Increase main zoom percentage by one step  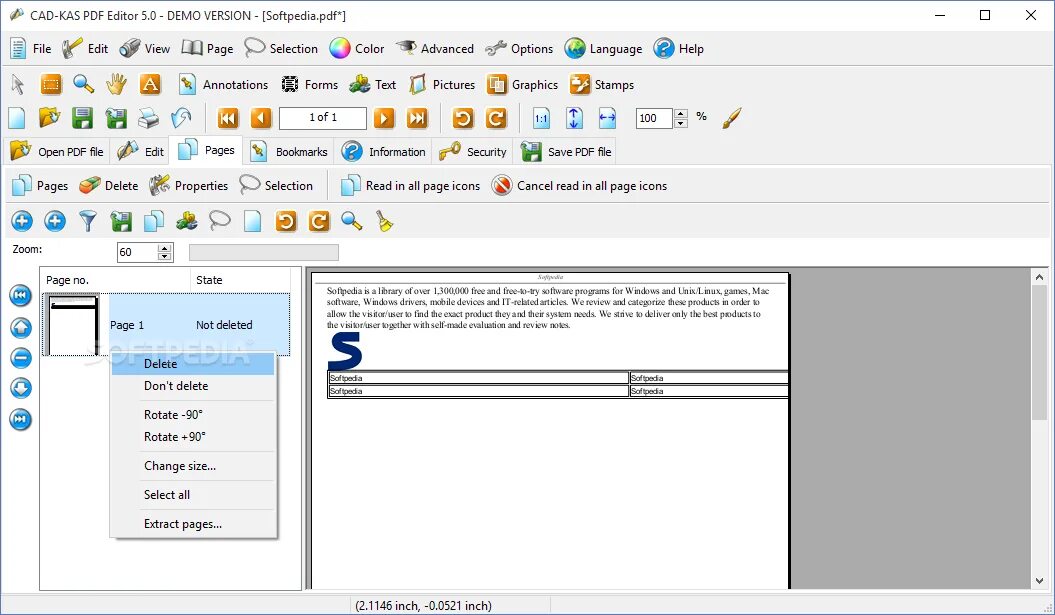coord(681,114)
